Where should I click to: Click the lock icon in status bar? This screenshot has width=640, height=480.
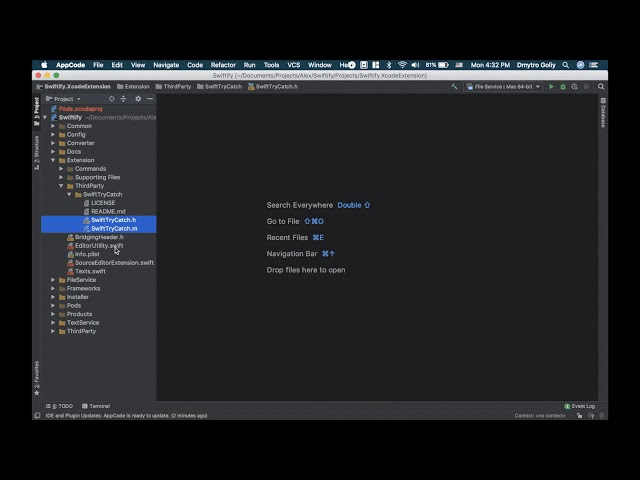click(579, 416)
